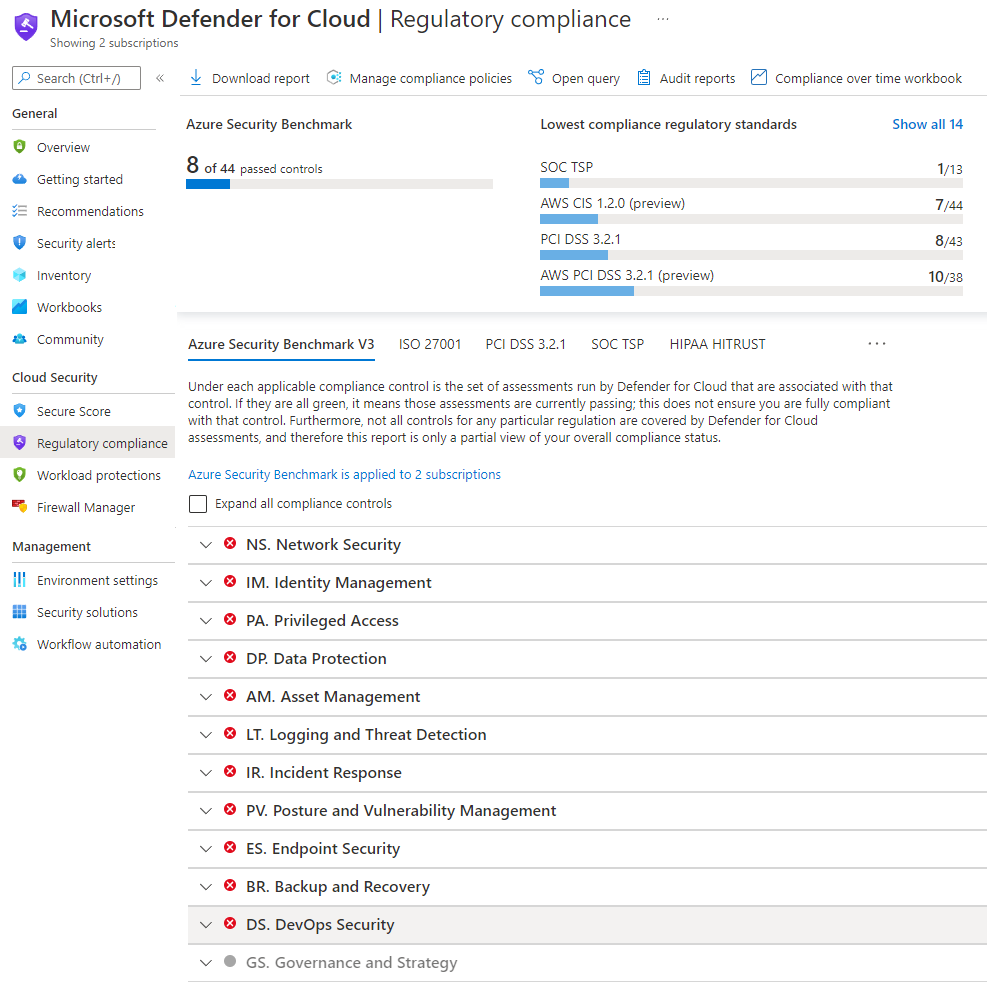Screen dimensions: 987x983
Task: Click the Showing 2 subscriptions text
Action: click(114, 43)
